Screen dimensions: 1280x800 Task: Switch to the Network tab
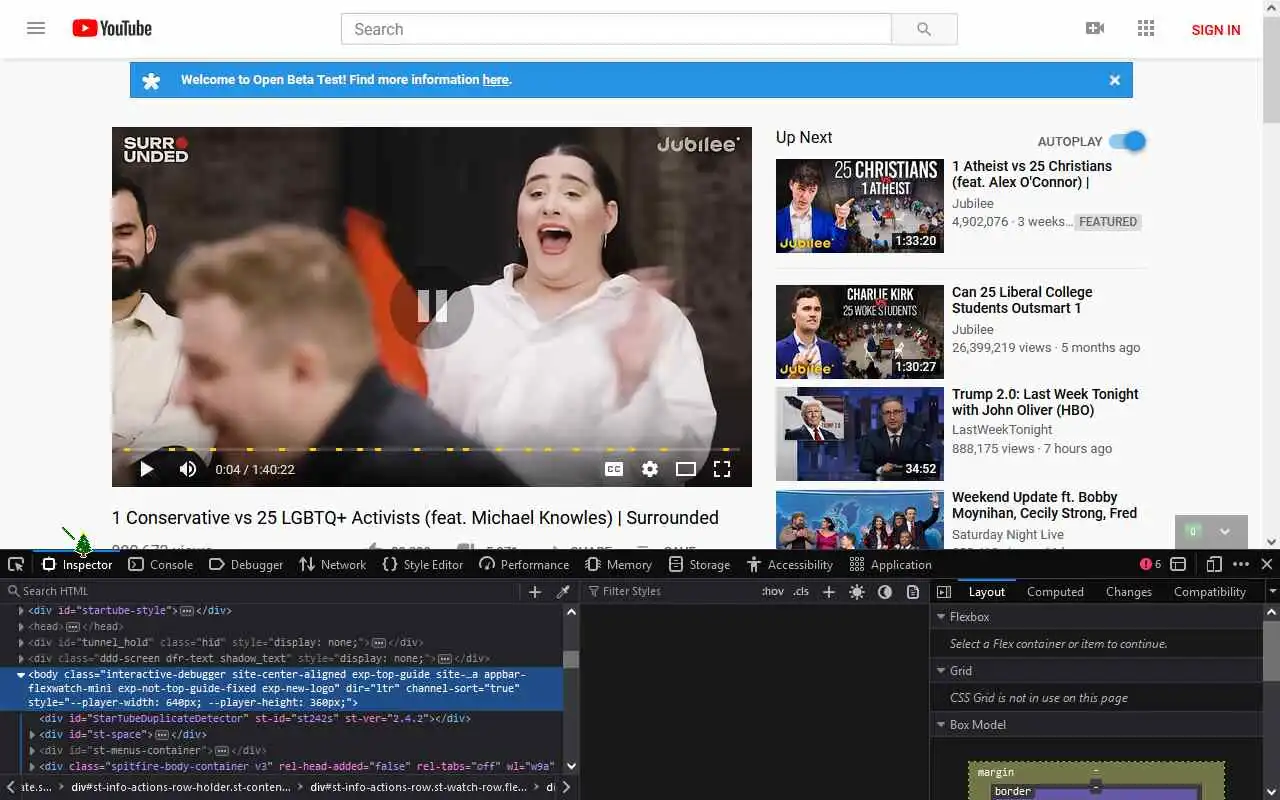(x=333, y=564)
